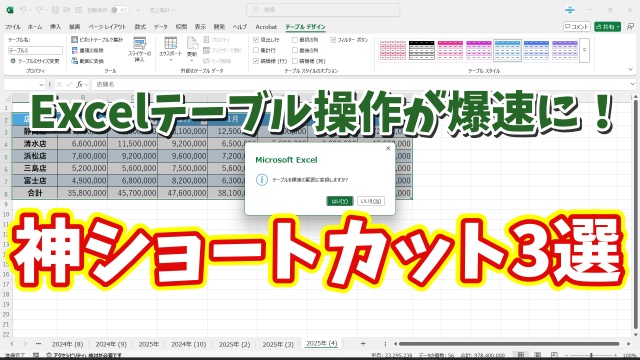Click the コメント comments button

pos(577,27)
